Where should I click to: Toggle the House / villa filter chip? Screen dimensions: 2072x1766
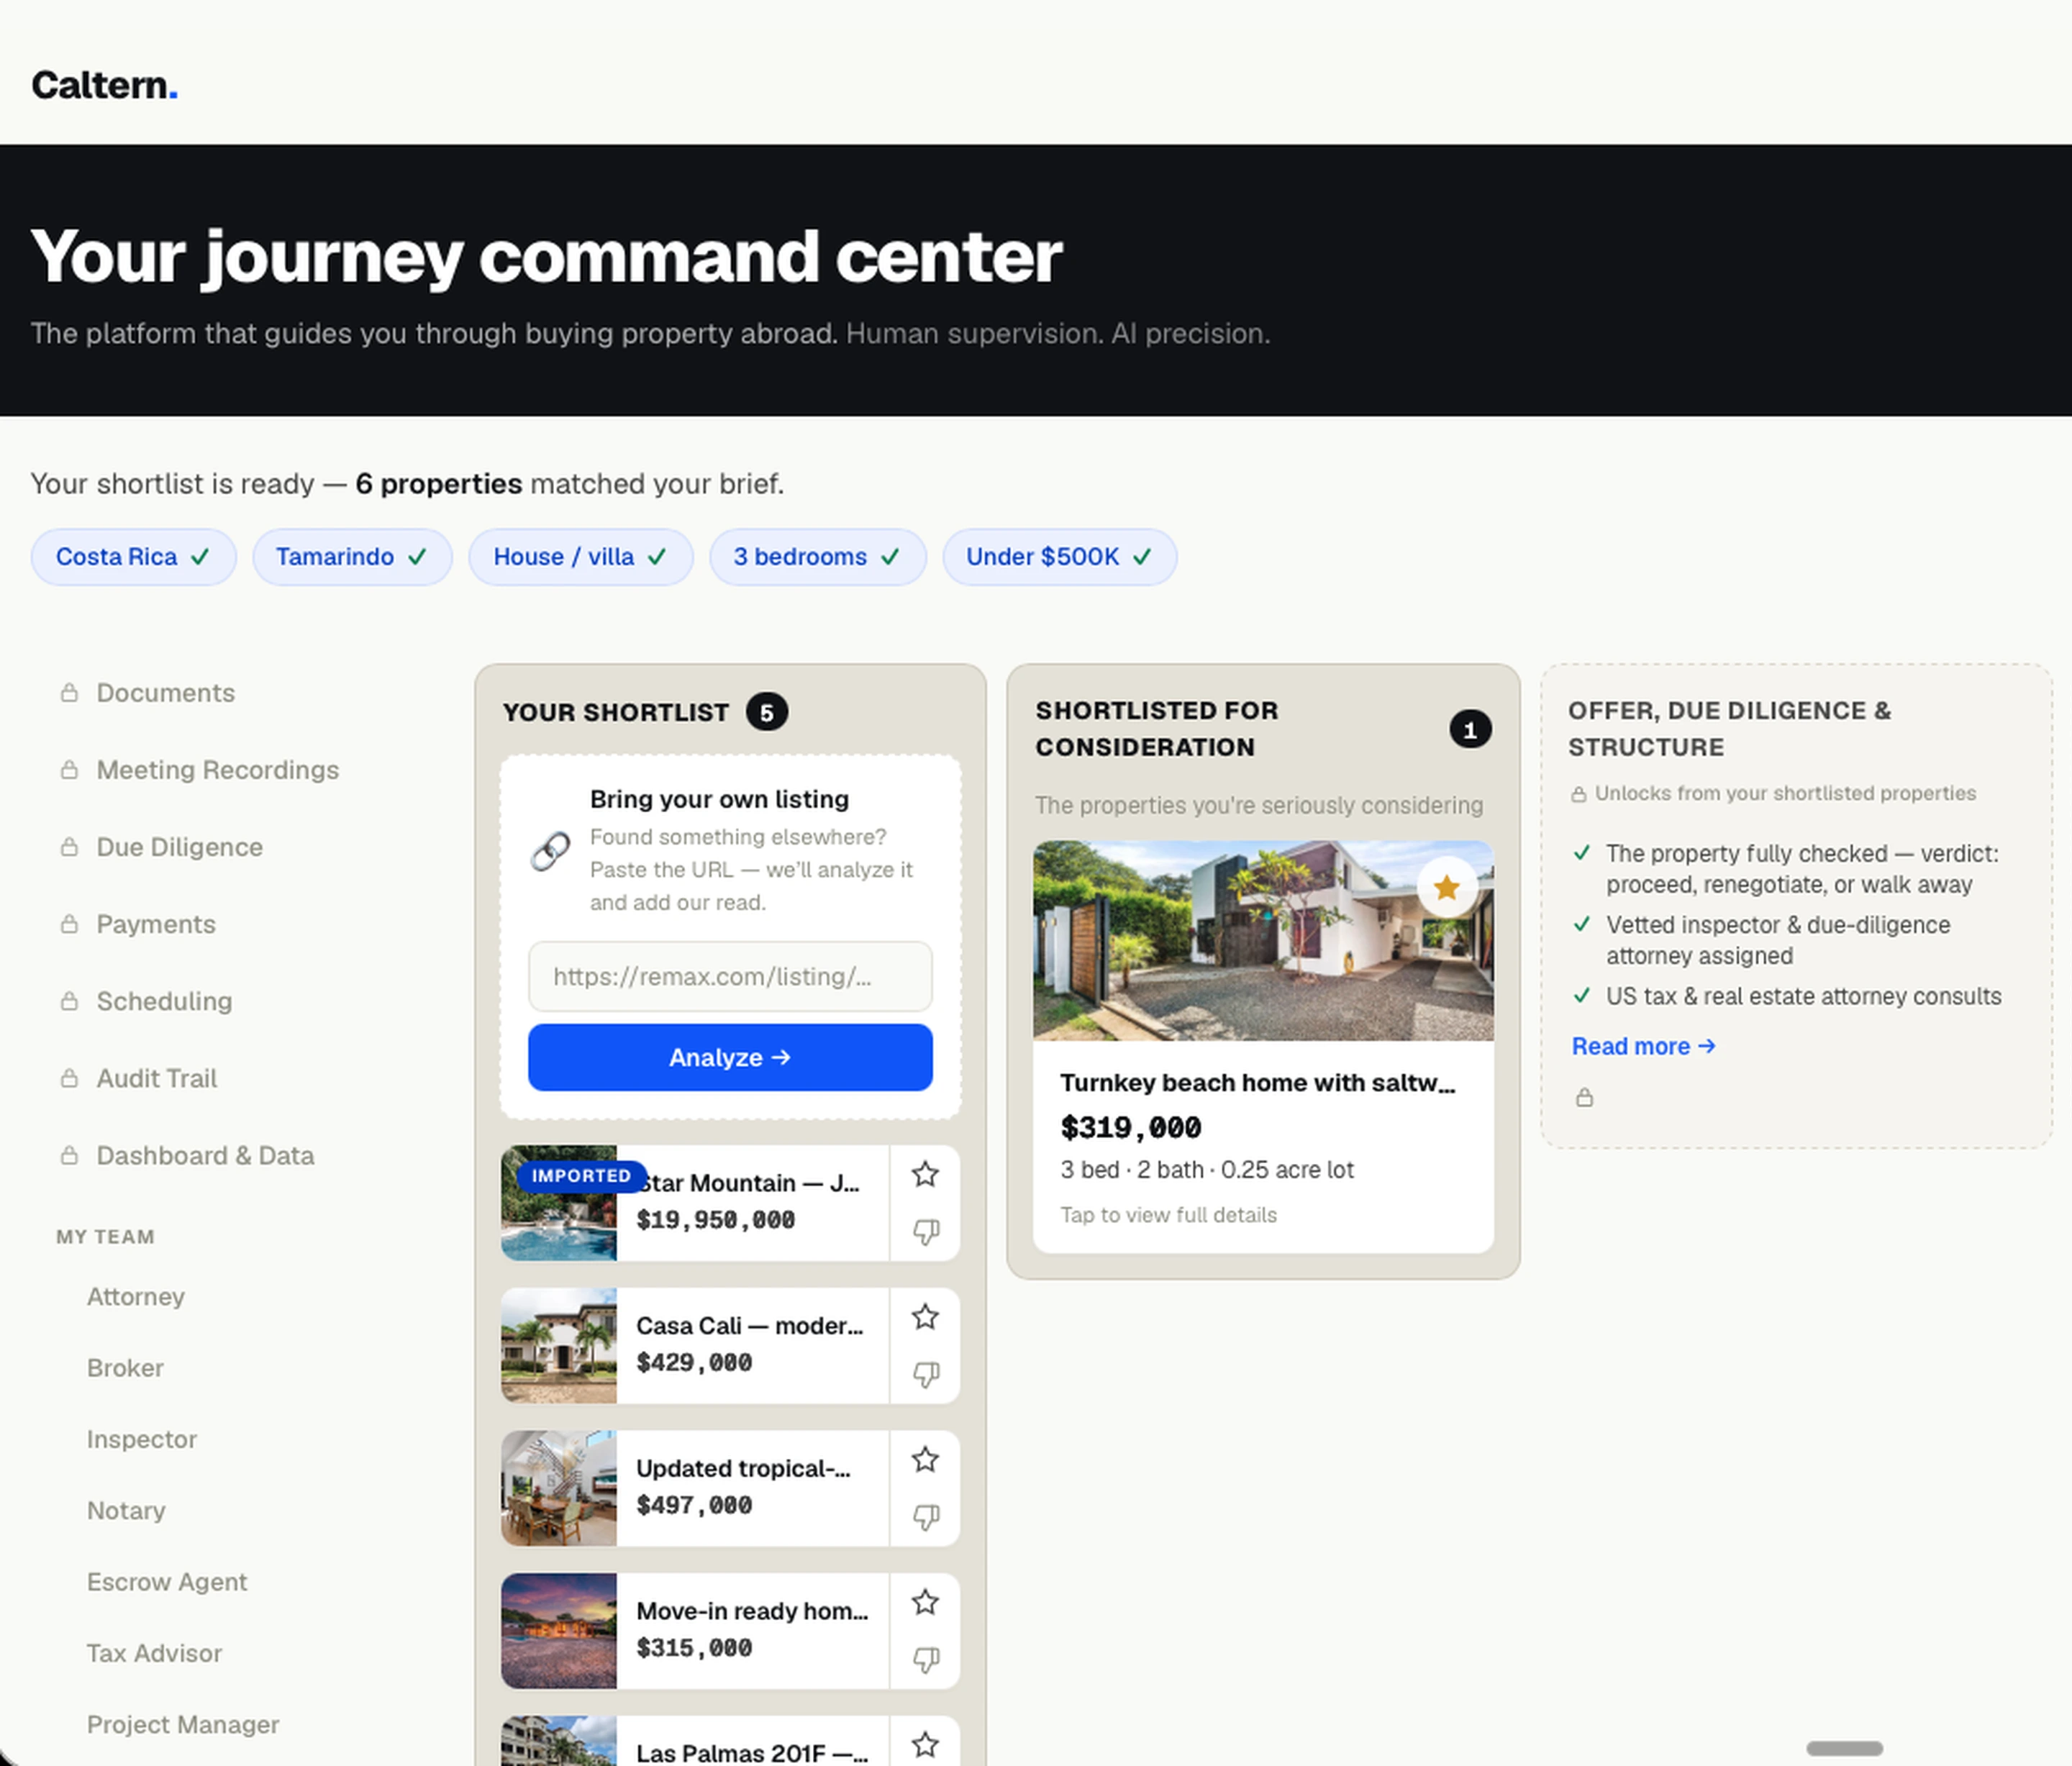581,556
